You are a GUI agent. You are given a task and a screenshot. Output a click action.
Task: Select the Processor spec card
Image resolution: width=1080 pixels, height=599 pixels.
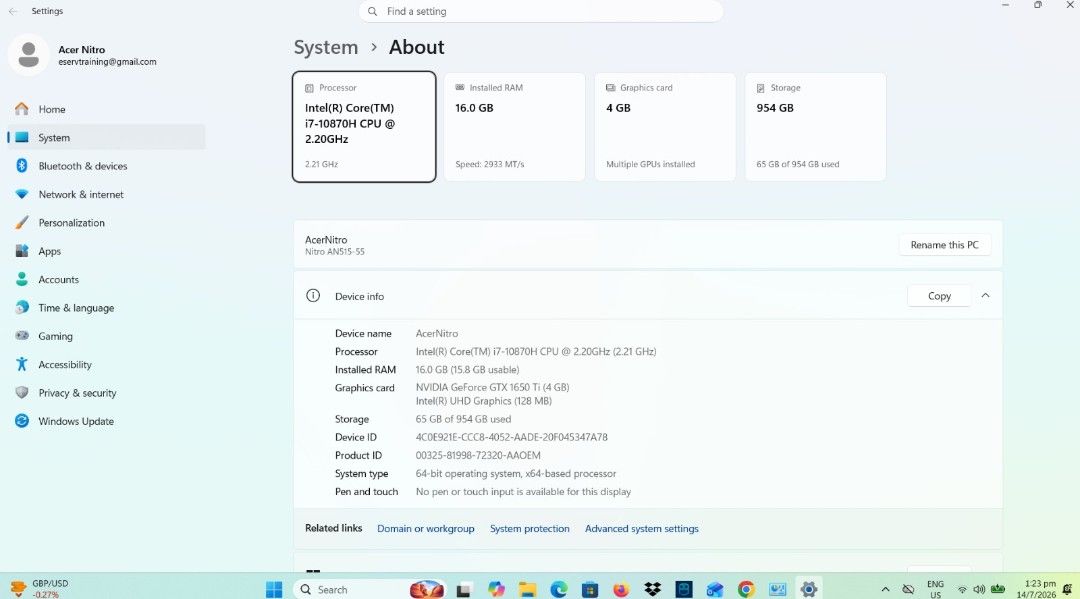pyautogui.click(x=364, y=127)
